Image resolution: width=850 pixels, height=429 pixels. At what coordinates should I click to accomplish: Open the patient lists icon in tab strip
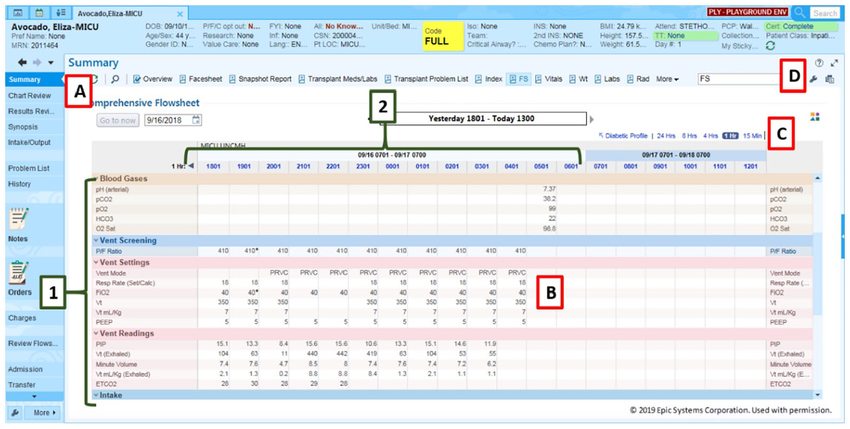click(61, 12)
